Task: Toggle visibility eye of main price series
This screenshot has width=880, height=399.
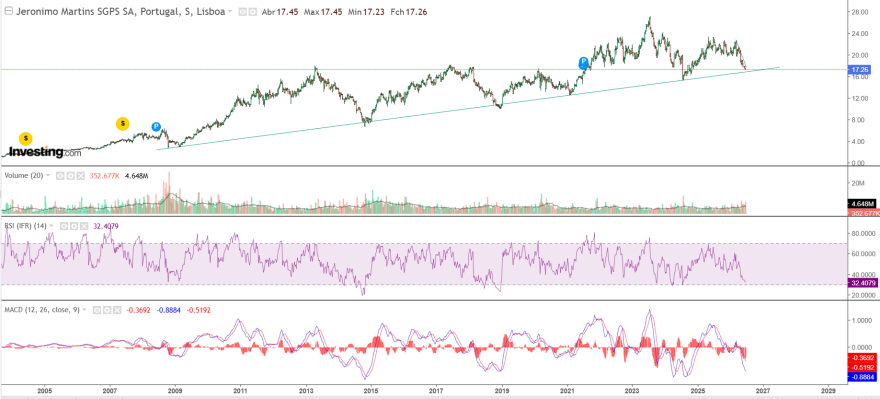Action: point(242,11)
